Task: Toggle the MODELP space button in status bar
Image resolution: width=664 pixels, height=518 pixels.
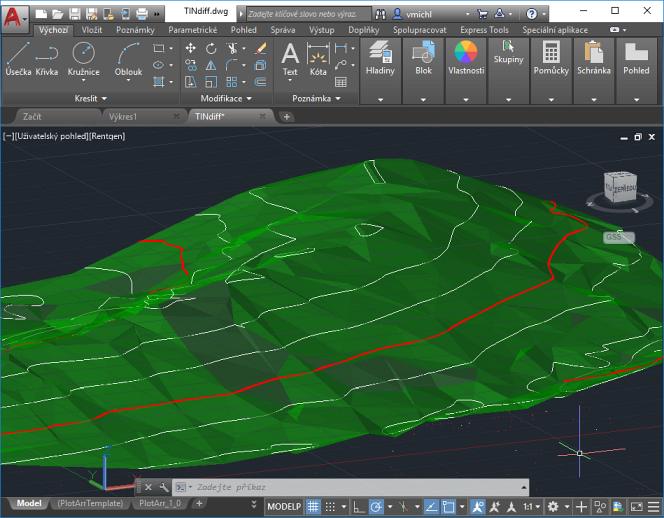Action: 283,506
